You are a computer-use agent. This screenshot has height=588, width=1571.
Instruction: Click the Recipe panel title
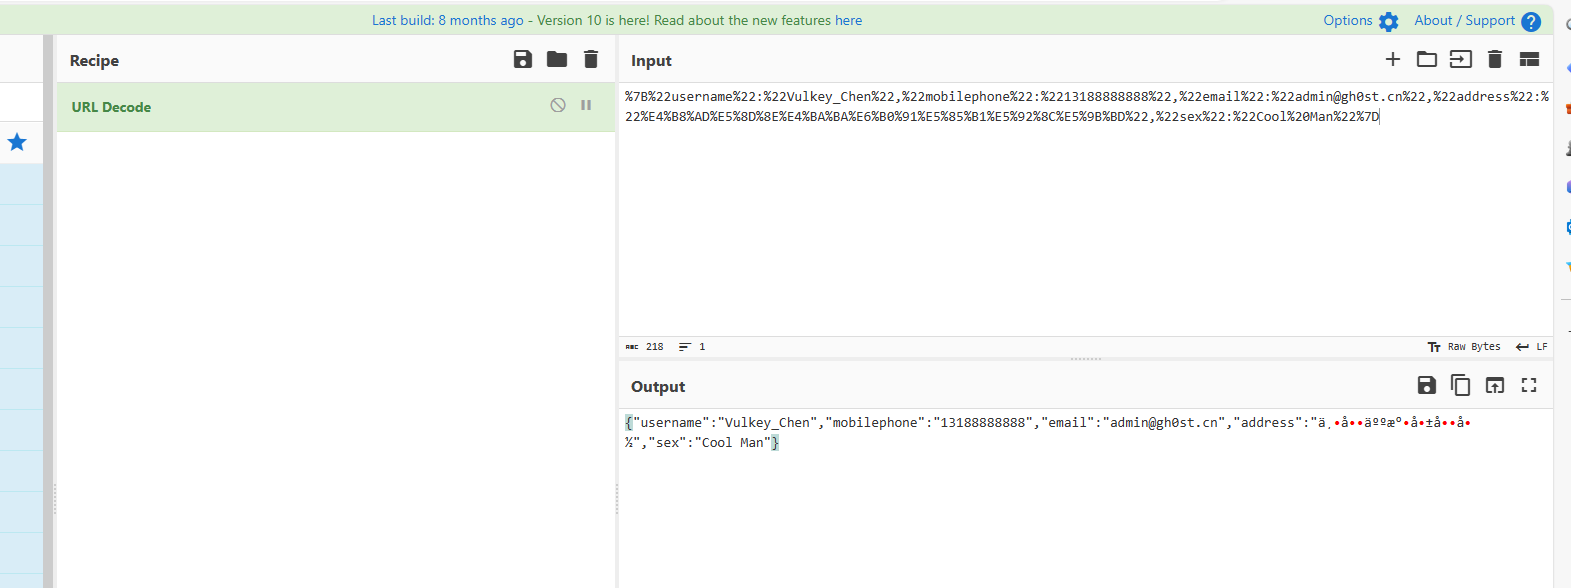(x=94, y=60)
